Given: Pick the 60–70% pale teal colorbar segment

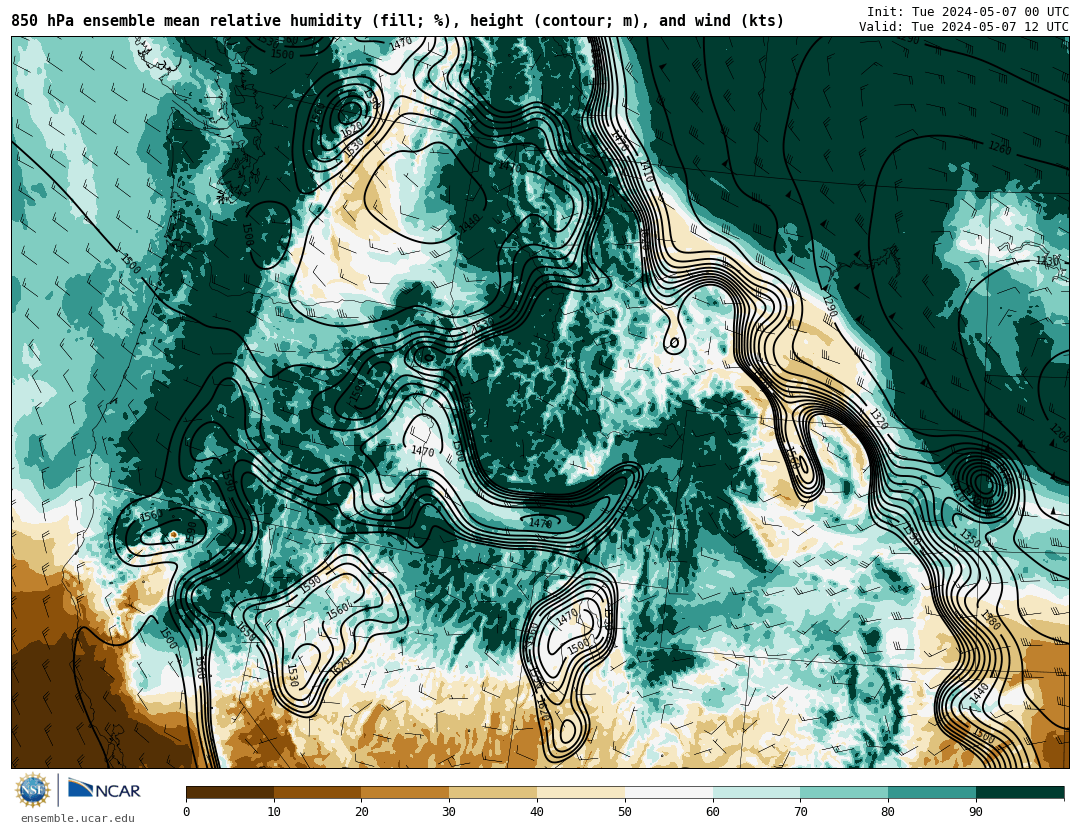Looking at the screenshot, I should (x=756, y=792).
